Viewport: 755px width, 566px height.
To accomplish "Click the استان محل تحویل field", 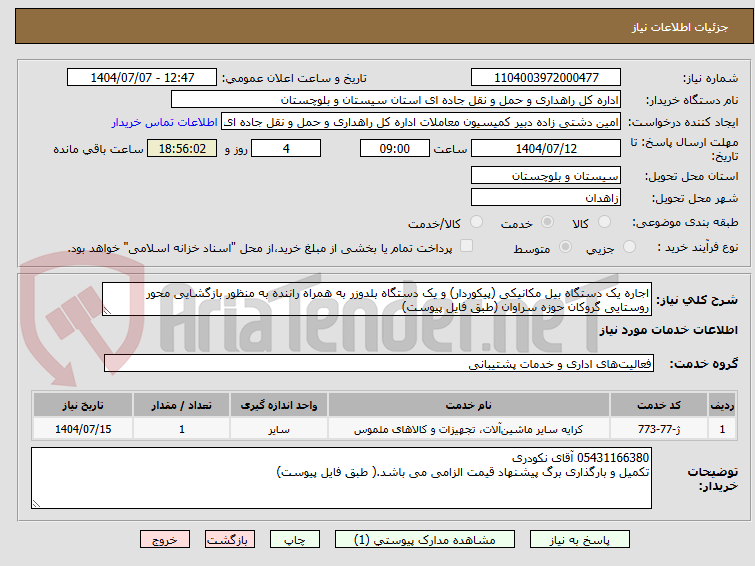I will point(546,176).
